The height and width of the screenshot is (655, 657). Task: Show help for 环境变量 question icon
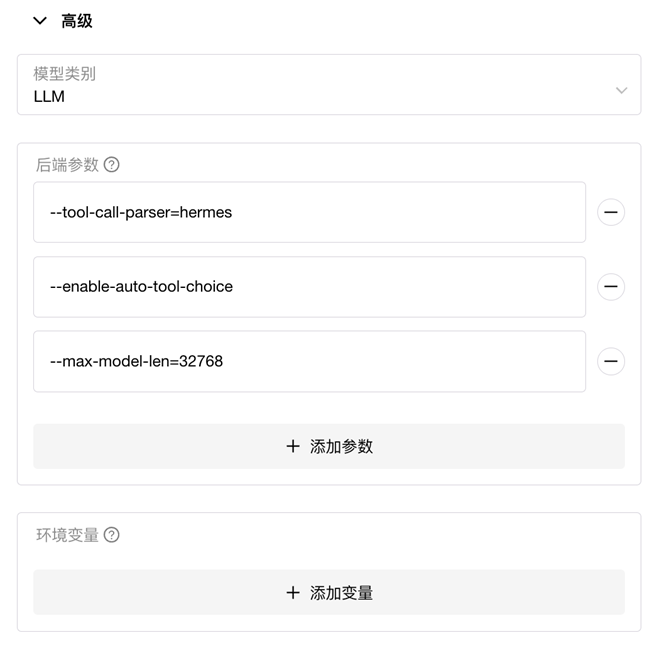coord(111,535)
